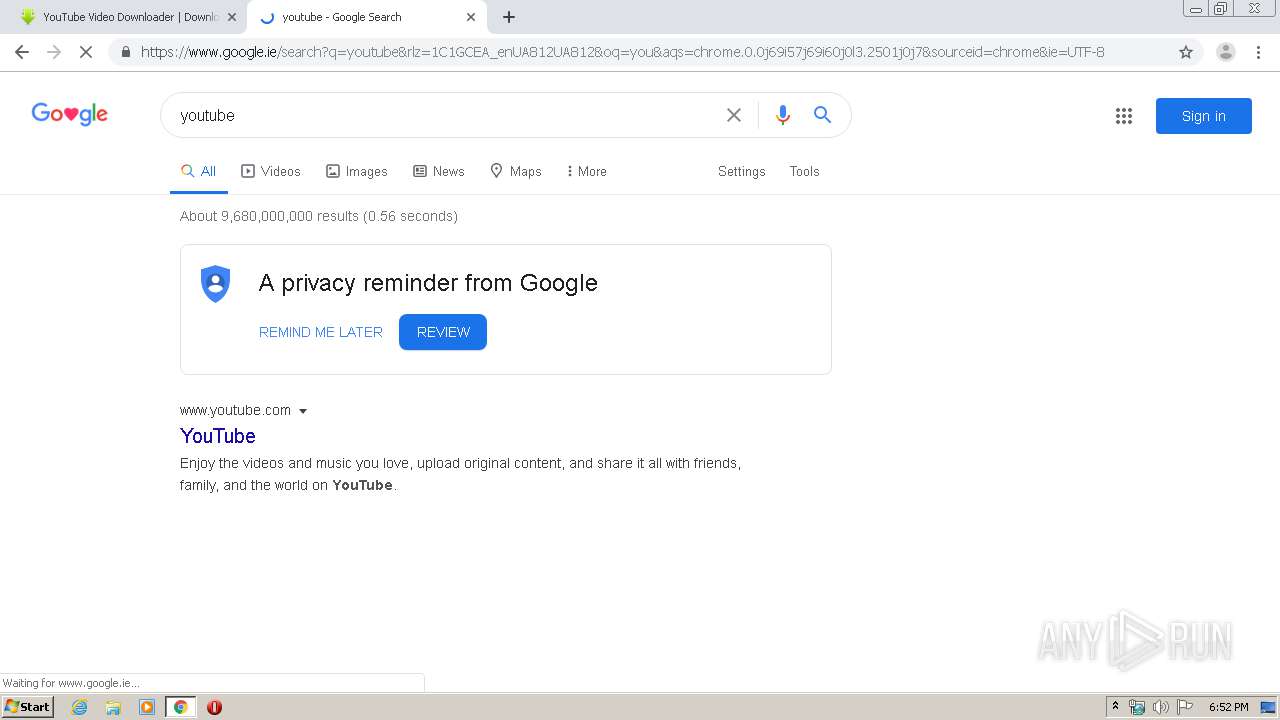1280x720 pixels.
Task: Open search Tools options
Action: coord(805,171)
